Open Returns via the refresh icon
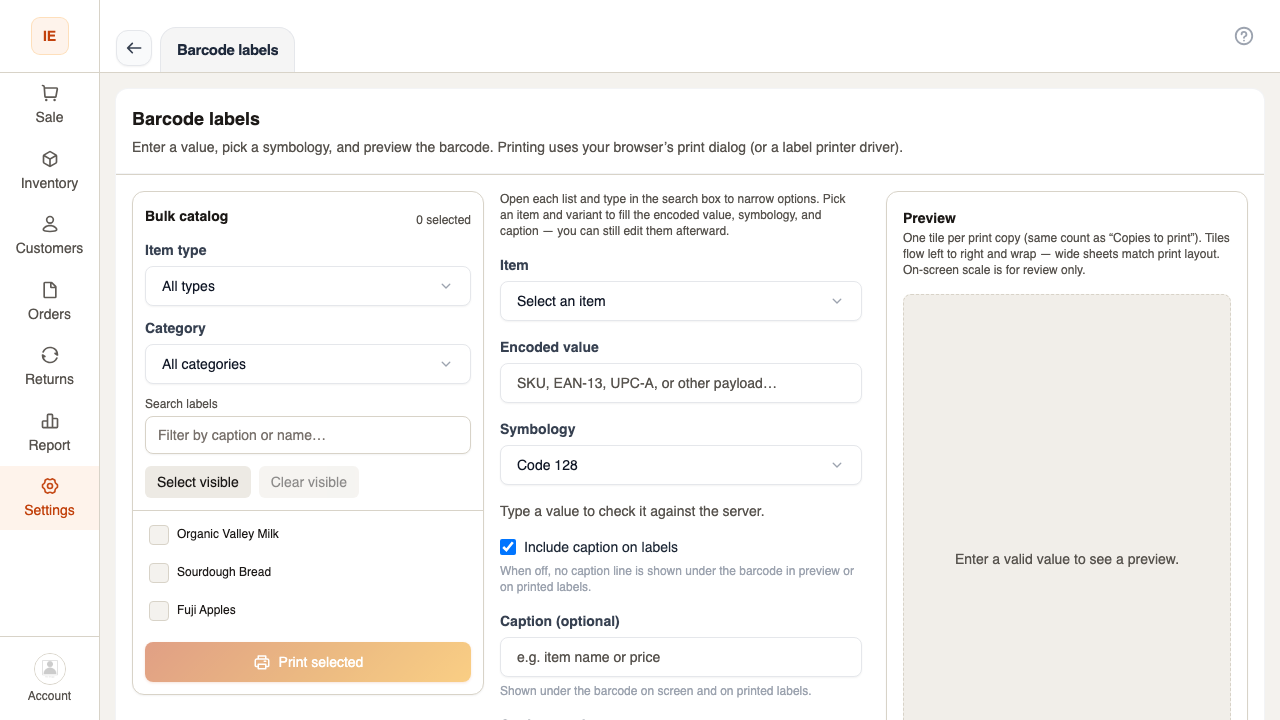The height and width of the screenshot is (720, 1280). click(49, 355)
